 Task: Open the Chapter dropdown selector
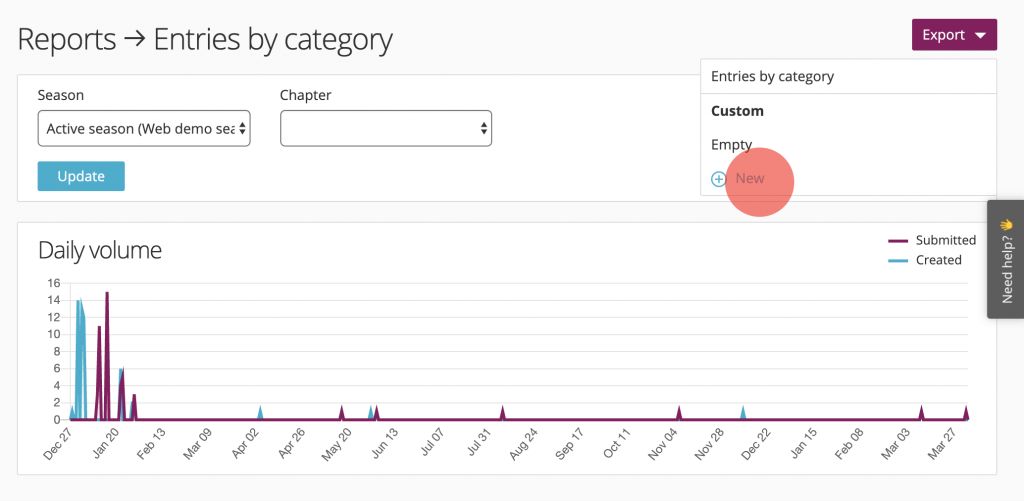pos(385,128)
